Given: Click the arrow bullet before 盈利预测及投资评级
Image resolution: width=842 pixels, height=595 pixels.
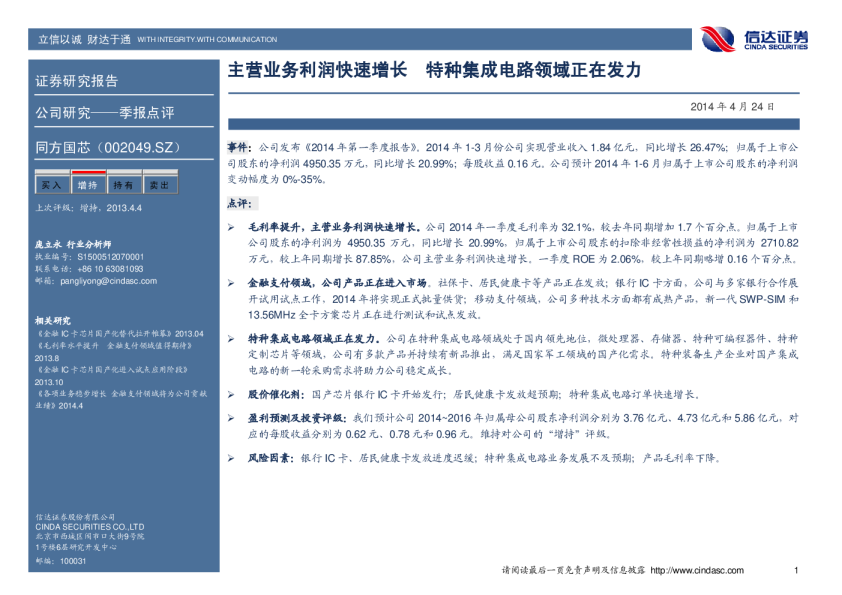Looking at the screenshot, I should [x=231, y=417].
